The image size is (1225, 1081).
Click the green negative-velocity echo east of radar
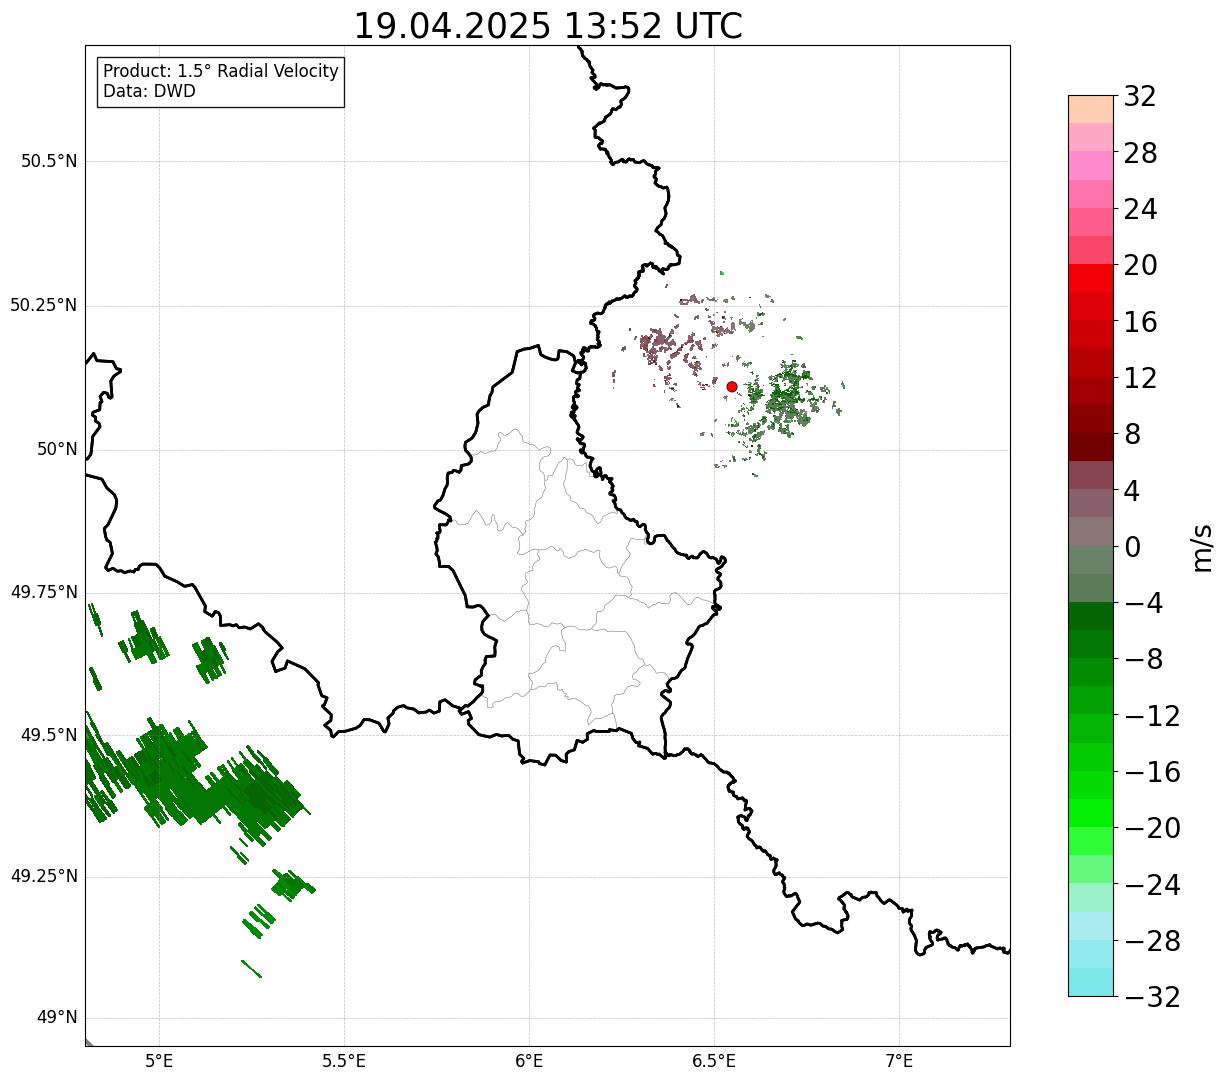click(788, 397)
